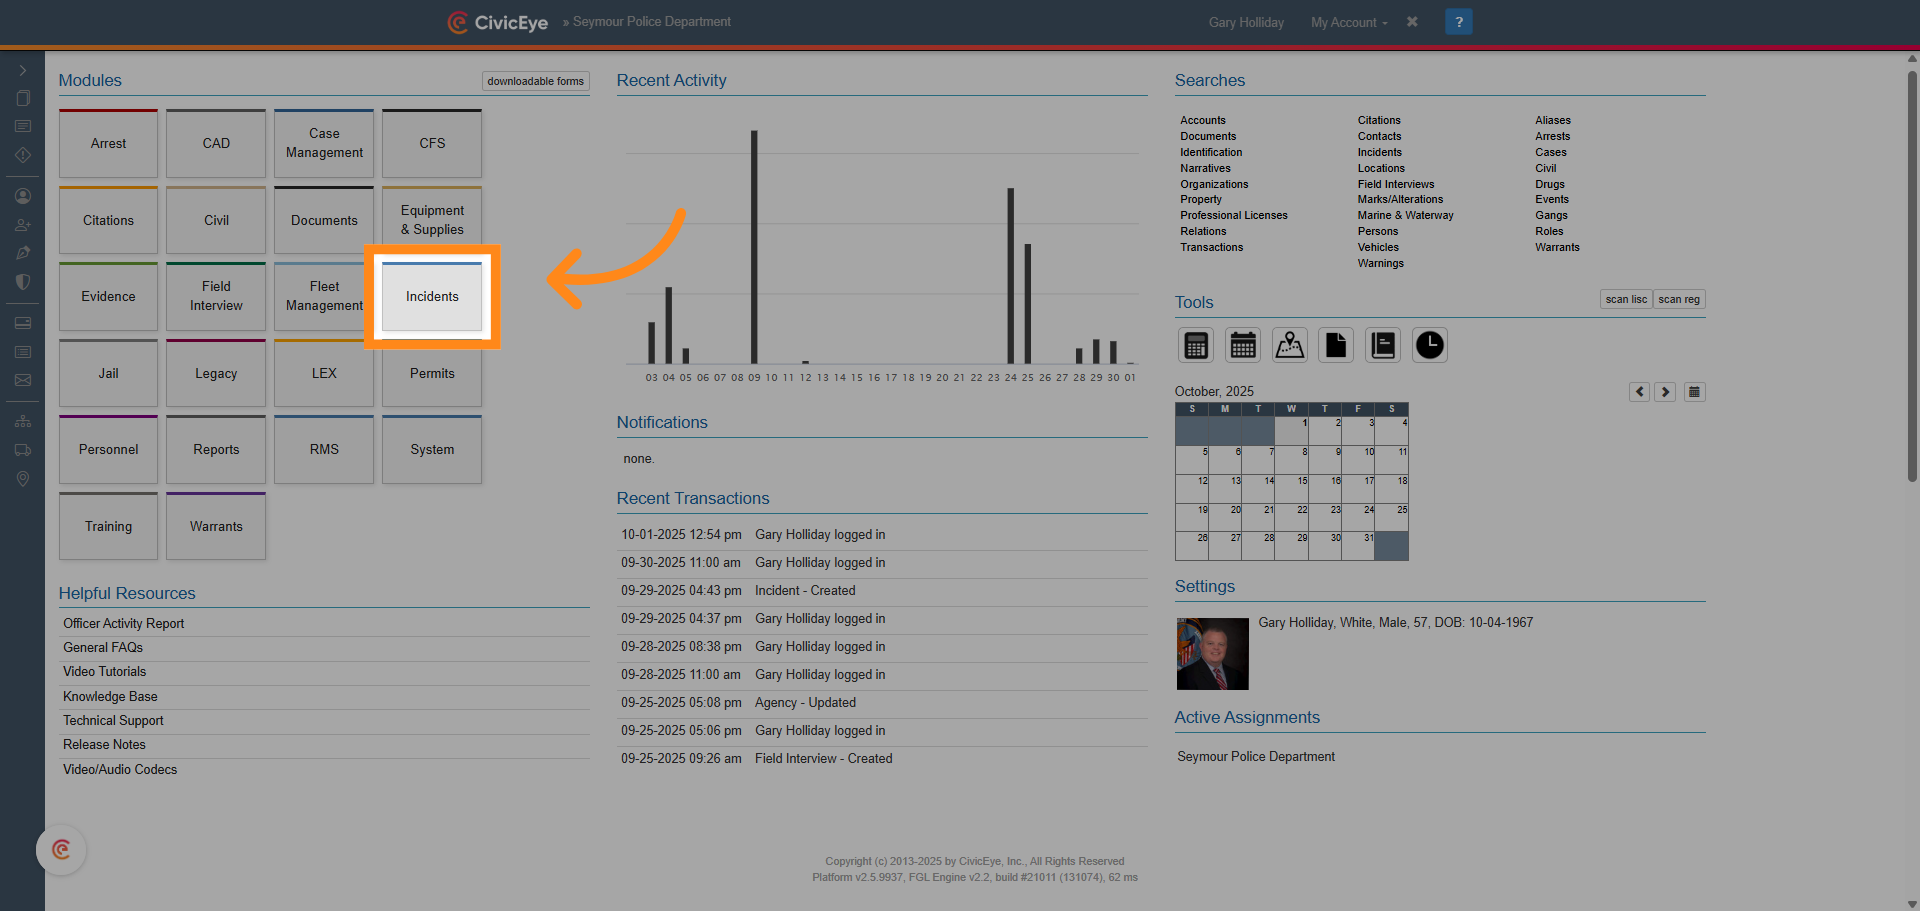Open the Incidents module
This screenshot has width=1920, height=911.
coord(432,297)
